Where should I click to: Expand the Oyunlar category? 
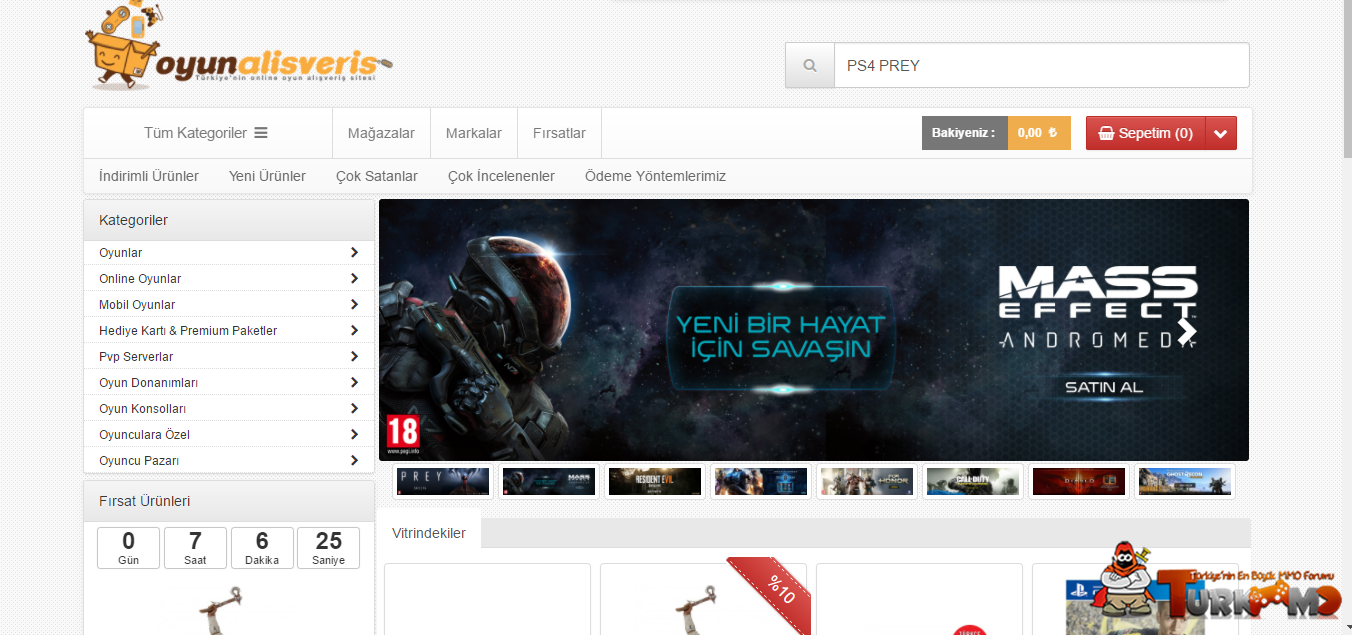click(354, 253)
